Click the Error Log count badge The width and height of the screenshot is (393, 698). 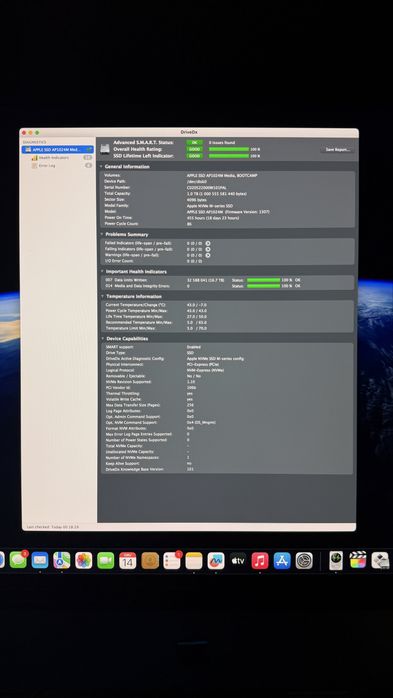[89, 166]
